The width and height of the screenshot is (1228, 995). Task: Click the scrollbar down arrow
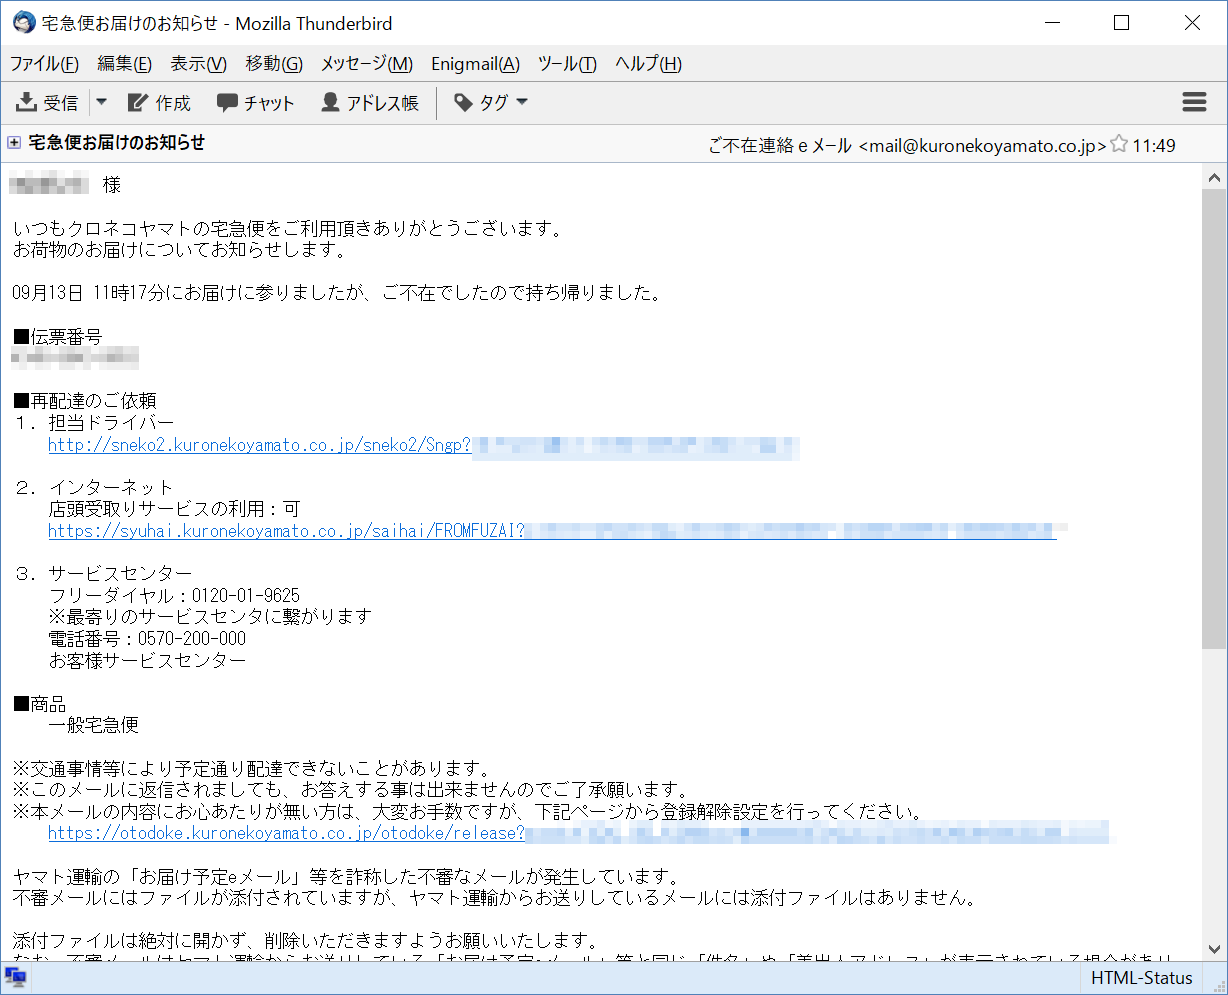[1215, 950]
